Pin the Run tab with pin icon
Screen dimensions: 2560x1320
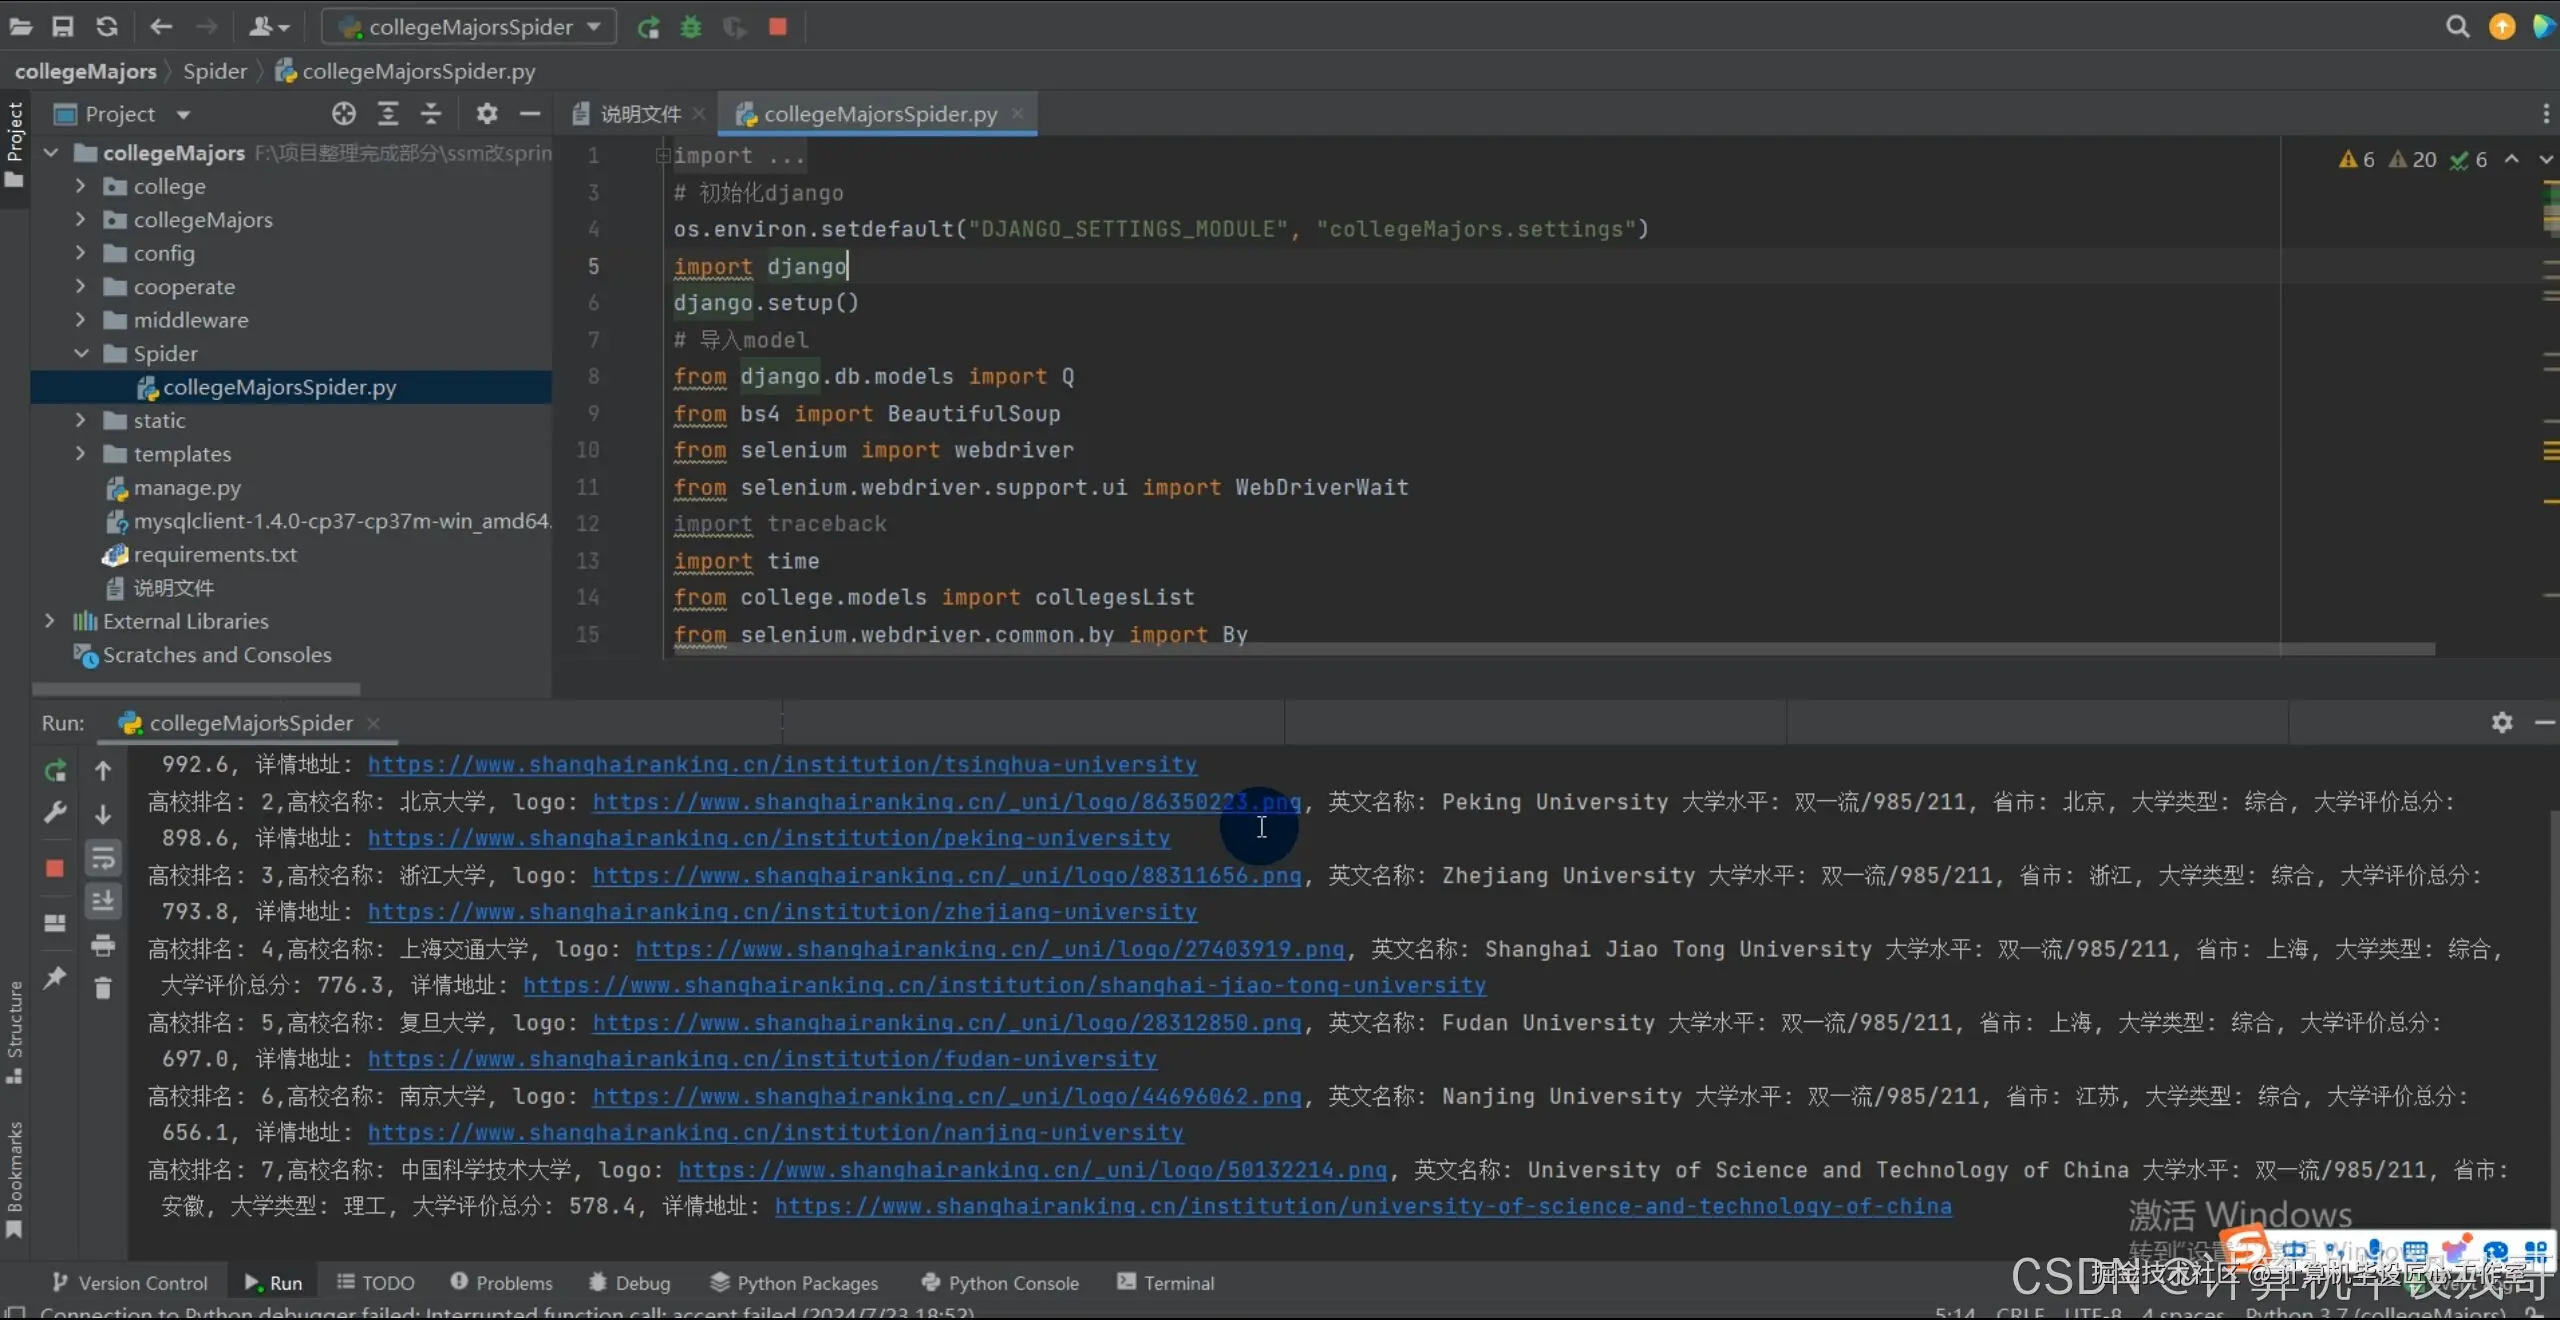click(55, 977)
